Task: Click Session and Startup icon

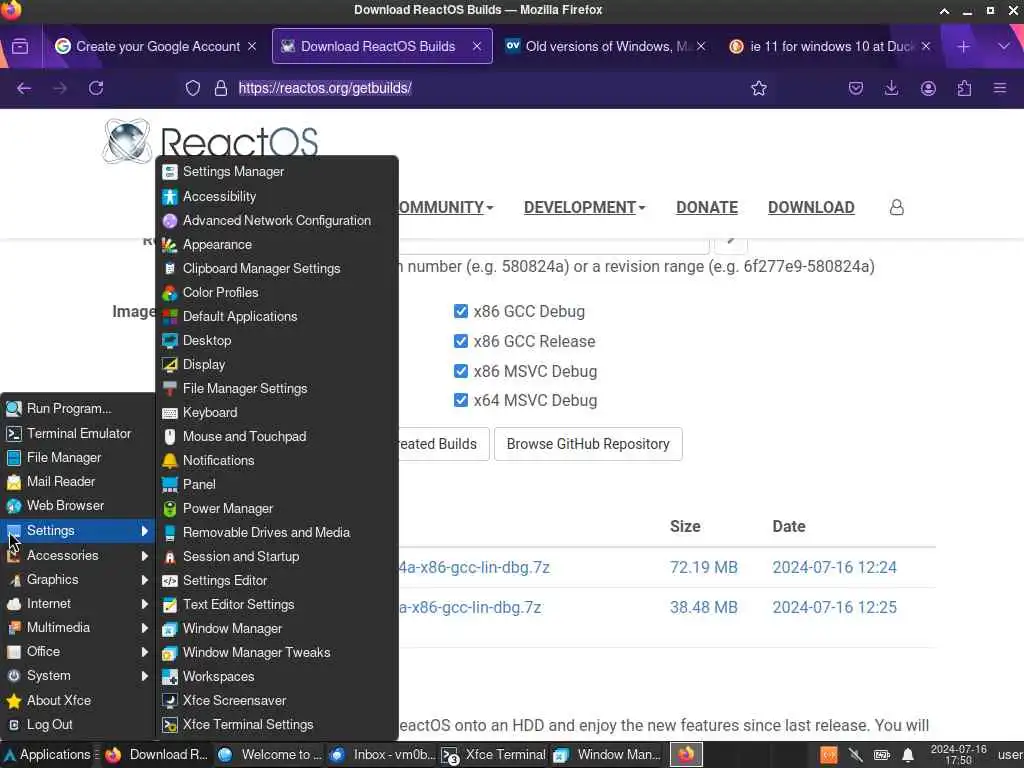Action: pyautogui.click(x=170, y=557)
